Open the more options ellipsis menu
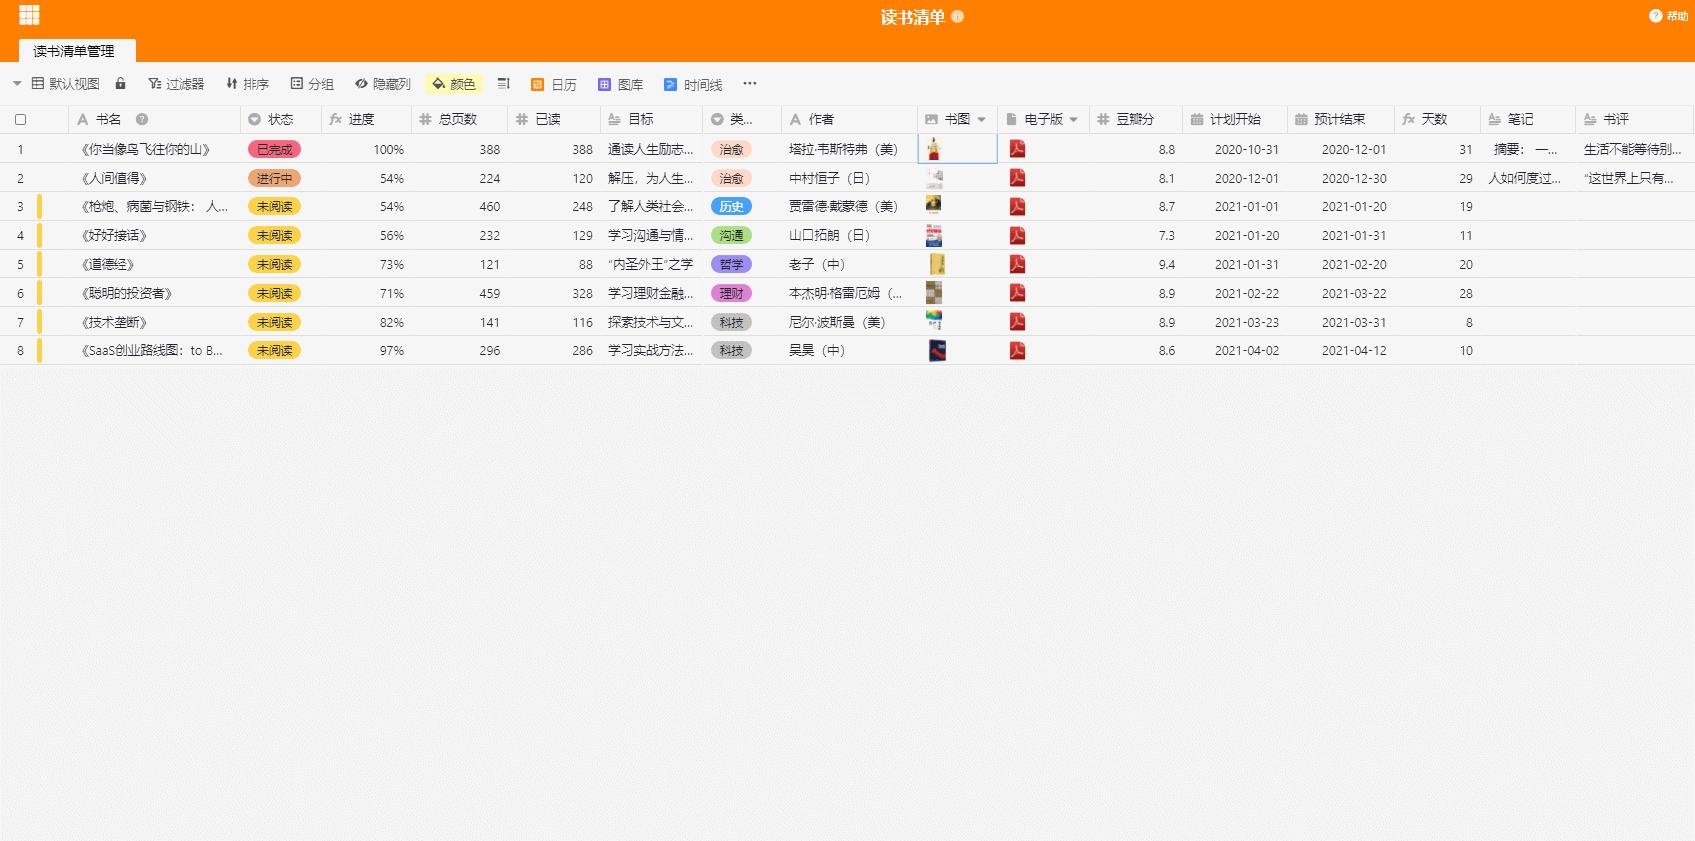Screen dimensions: 1695x841 click(750, 84)
